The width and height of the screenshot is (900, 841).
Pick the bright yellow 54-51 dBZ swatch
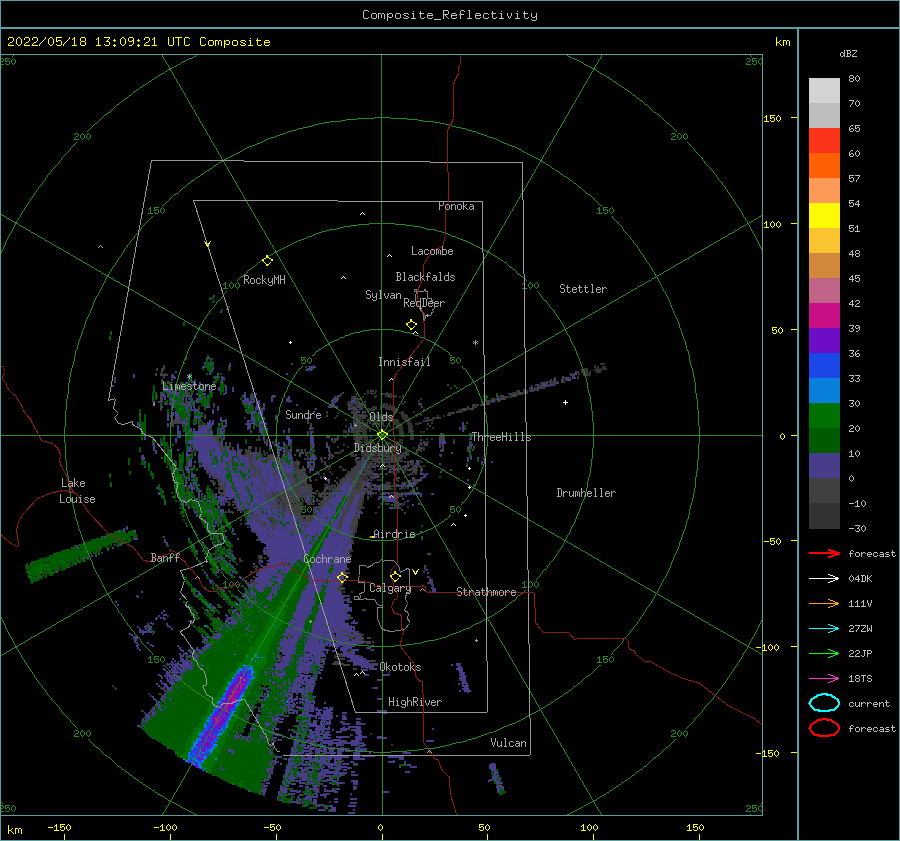(824, 216)
